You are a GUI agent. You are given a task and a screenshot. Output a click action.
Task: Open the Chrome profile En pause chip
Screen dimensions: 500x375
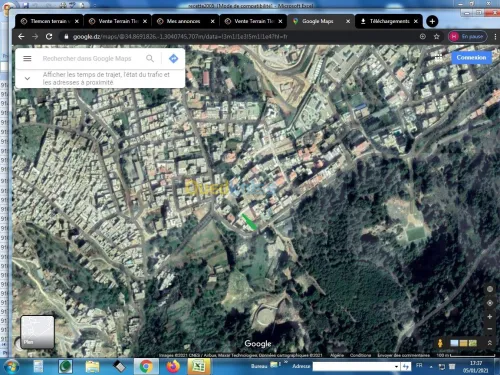click(x=467, y=37)
